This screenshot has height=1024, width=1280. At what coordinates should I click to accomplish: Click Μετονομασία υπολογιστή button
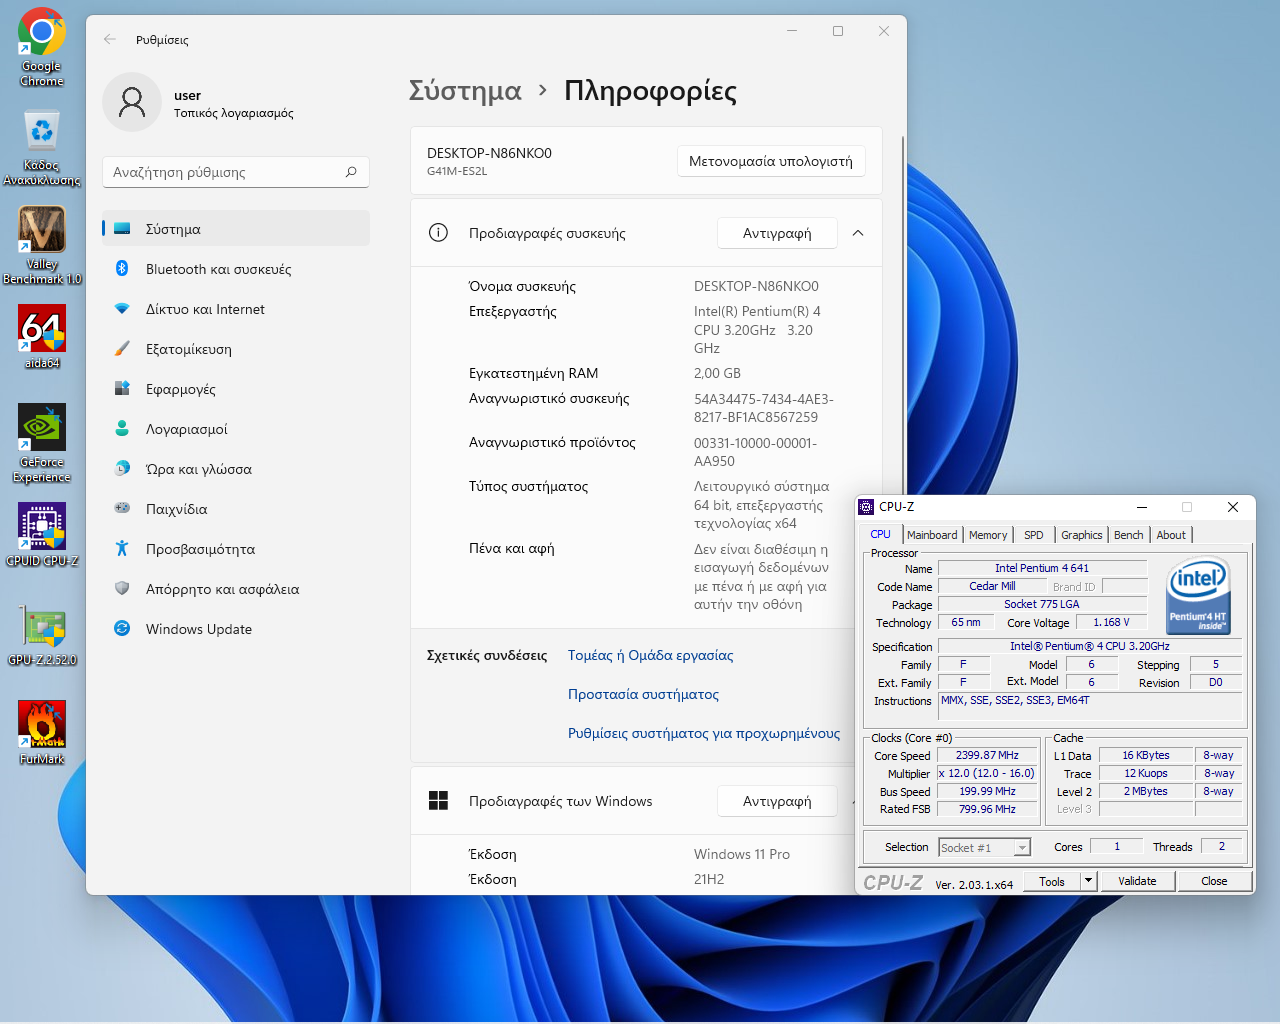click(771, 161)
